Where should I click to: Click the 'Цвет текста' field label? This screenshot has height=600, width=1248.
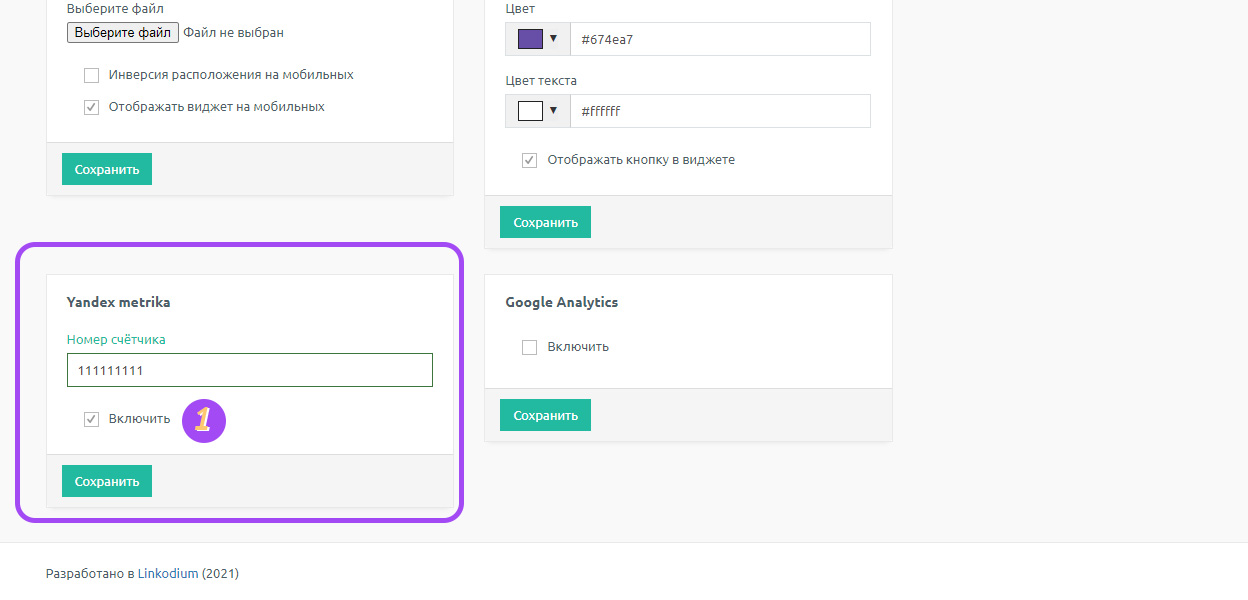click(x=541, y=81)
